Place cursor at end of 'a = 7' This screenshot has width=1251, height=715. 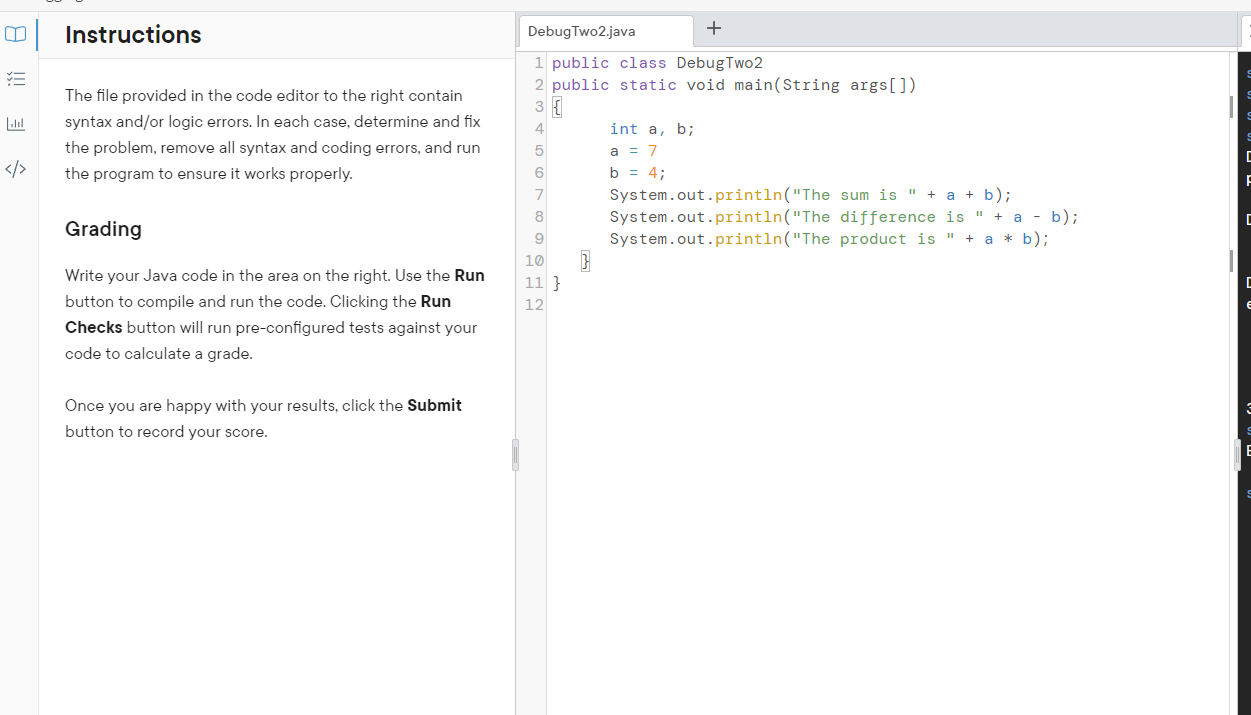click(x=659, y=151)
